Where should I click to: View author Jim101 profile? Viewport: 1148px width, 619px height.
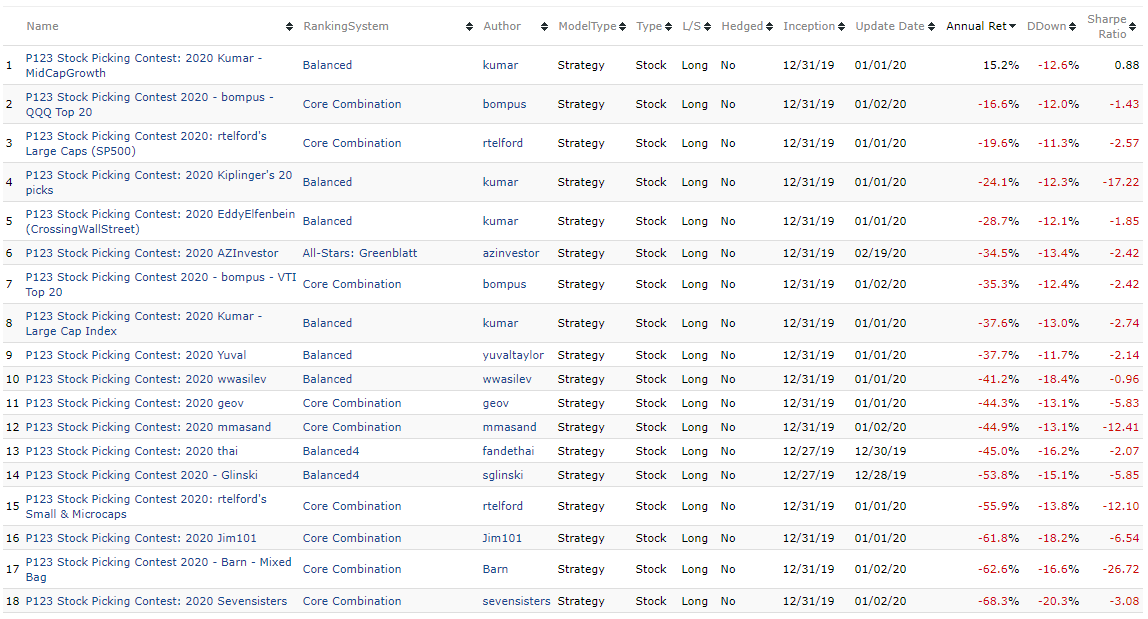502,538
